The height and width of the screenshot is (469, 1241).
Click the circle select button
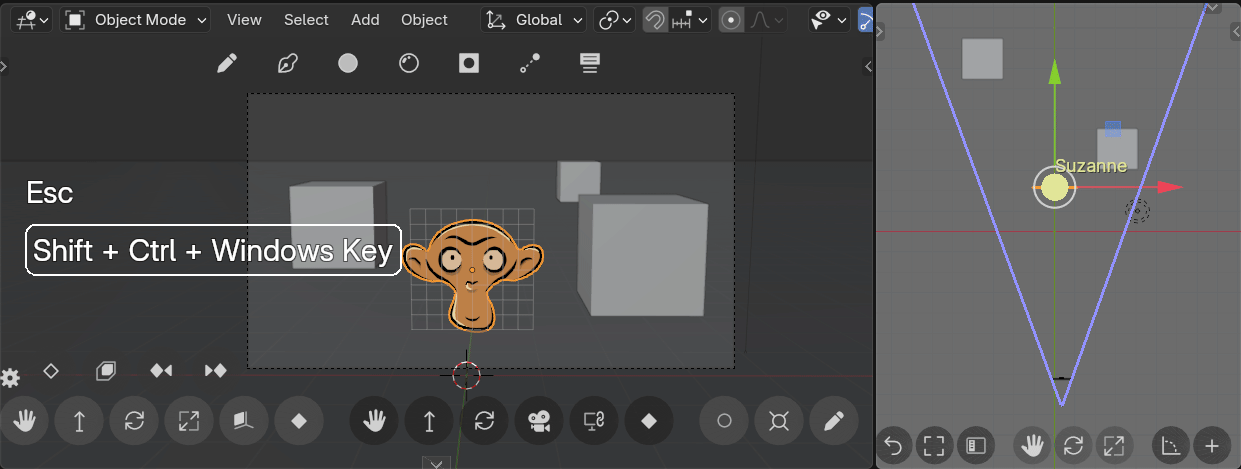coord(724,421)
